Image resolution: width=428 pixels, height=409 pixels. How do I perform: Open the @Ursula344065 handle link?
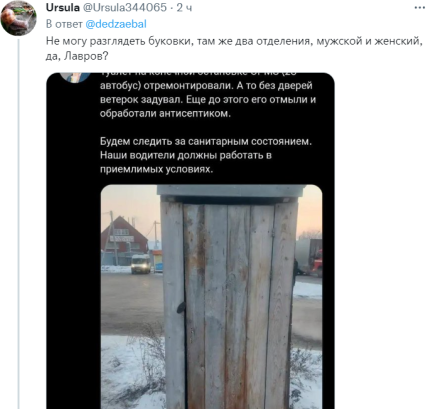coord(125,8)
